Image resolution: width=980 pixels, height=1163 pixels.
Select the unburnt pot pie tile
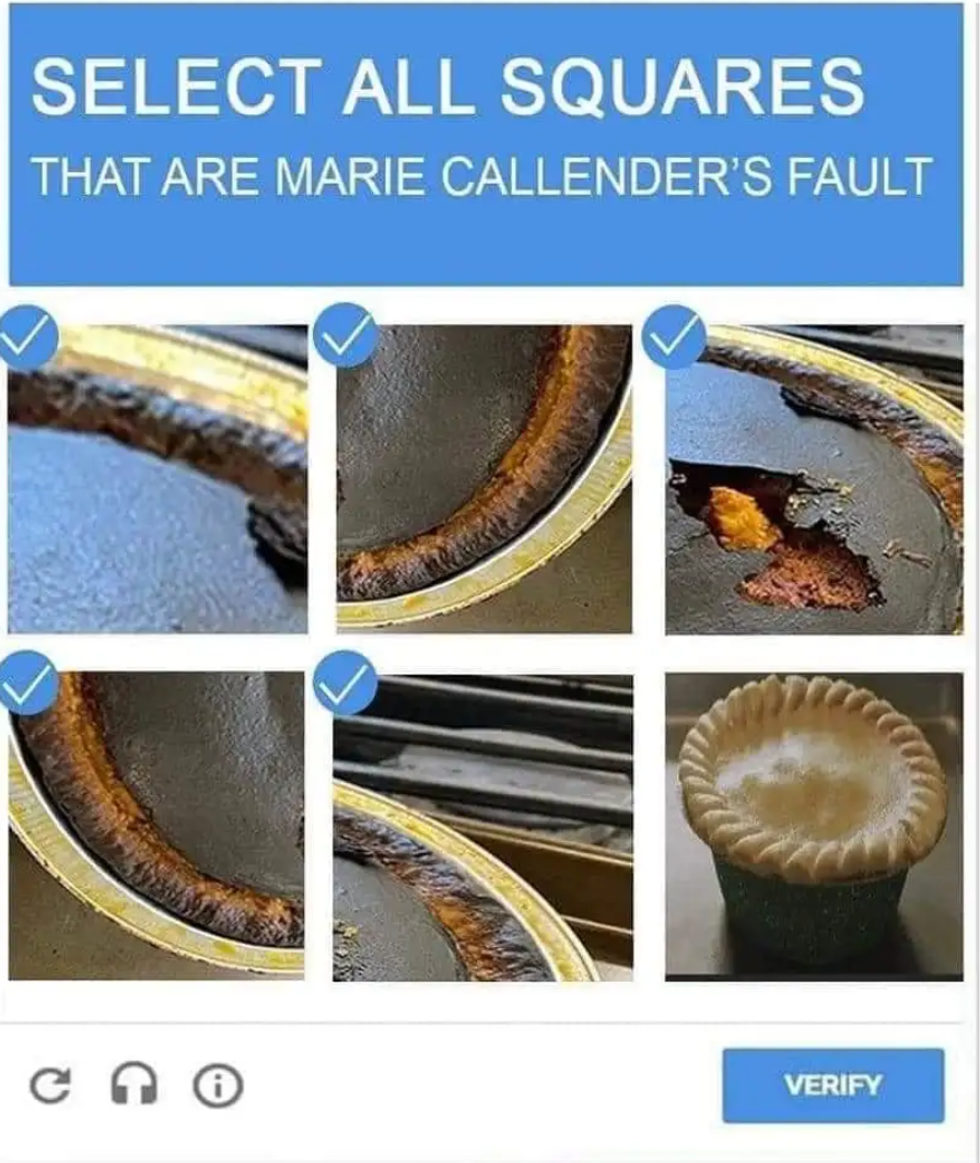coord(814,826)
